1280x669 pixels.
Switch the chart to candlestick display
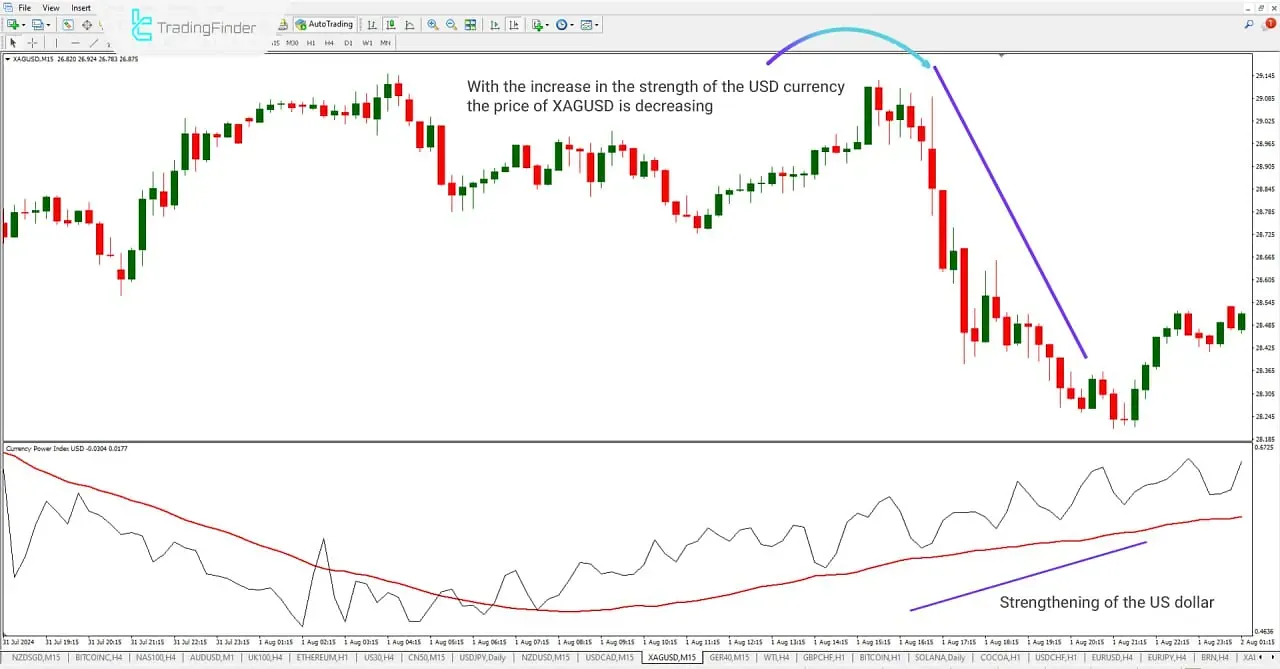tap(392, 25)
